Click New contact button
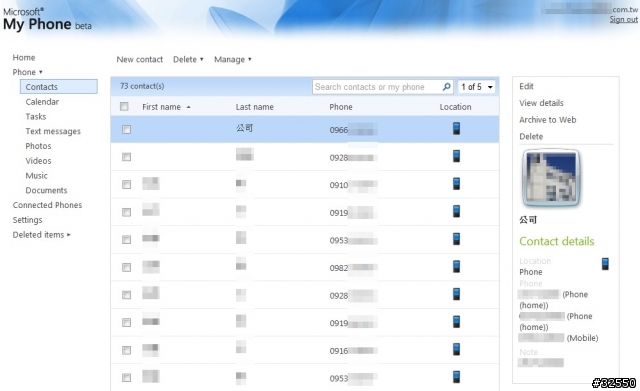This screenshot has width=640, height=391. pyautogui.click(x=140, y=60)
